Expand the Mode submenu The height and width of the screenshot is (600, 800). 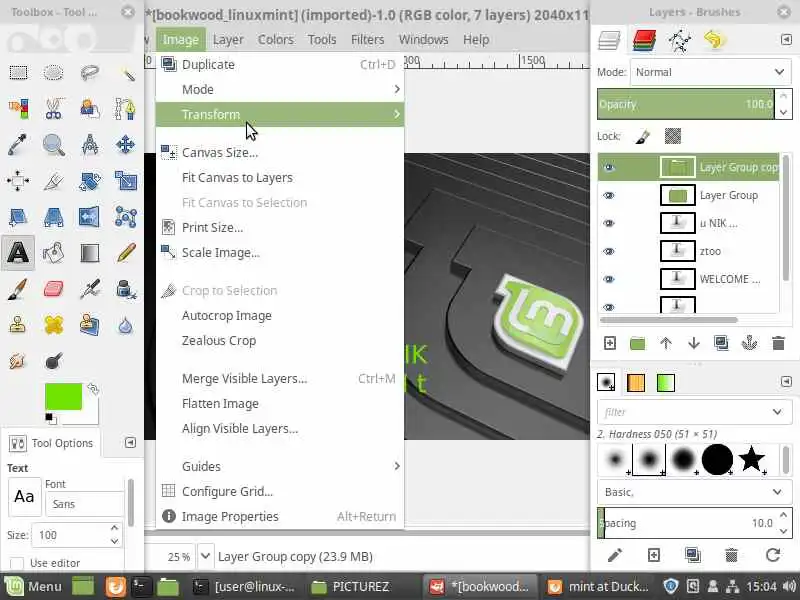click(280, 89)
